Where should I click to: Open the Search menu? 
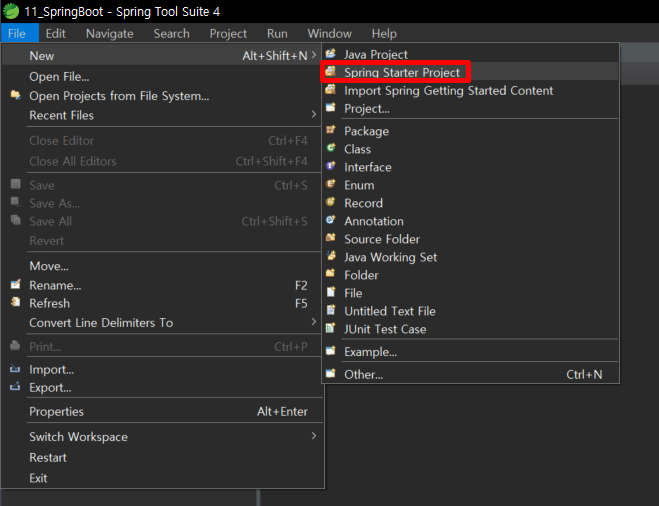[x=171, y=33]
